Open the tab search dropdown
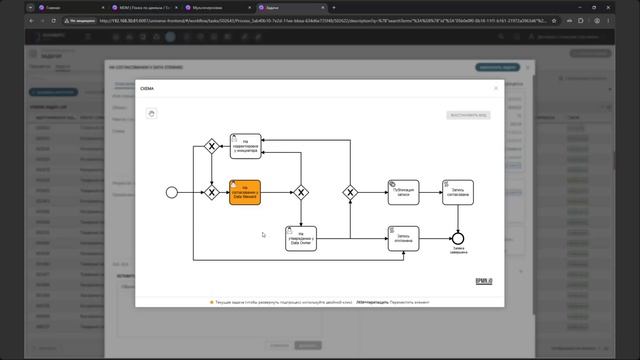 point(30,7)
